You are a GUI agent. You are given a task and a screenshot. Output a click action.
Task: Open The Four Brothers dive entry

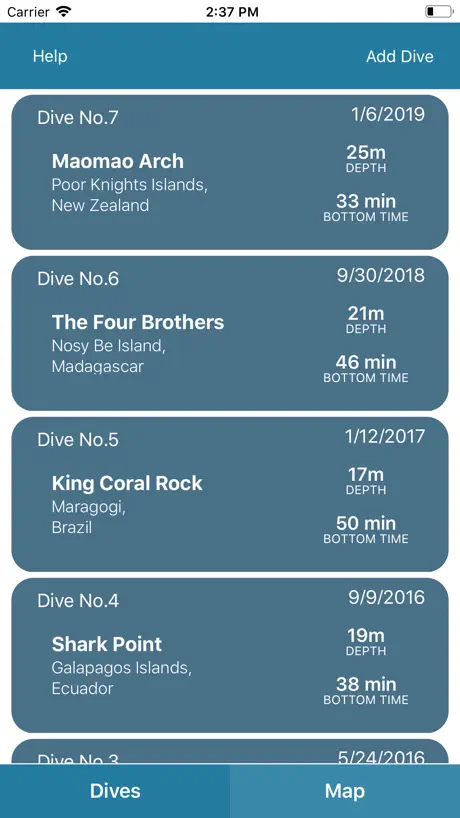[x=230, y=333]
